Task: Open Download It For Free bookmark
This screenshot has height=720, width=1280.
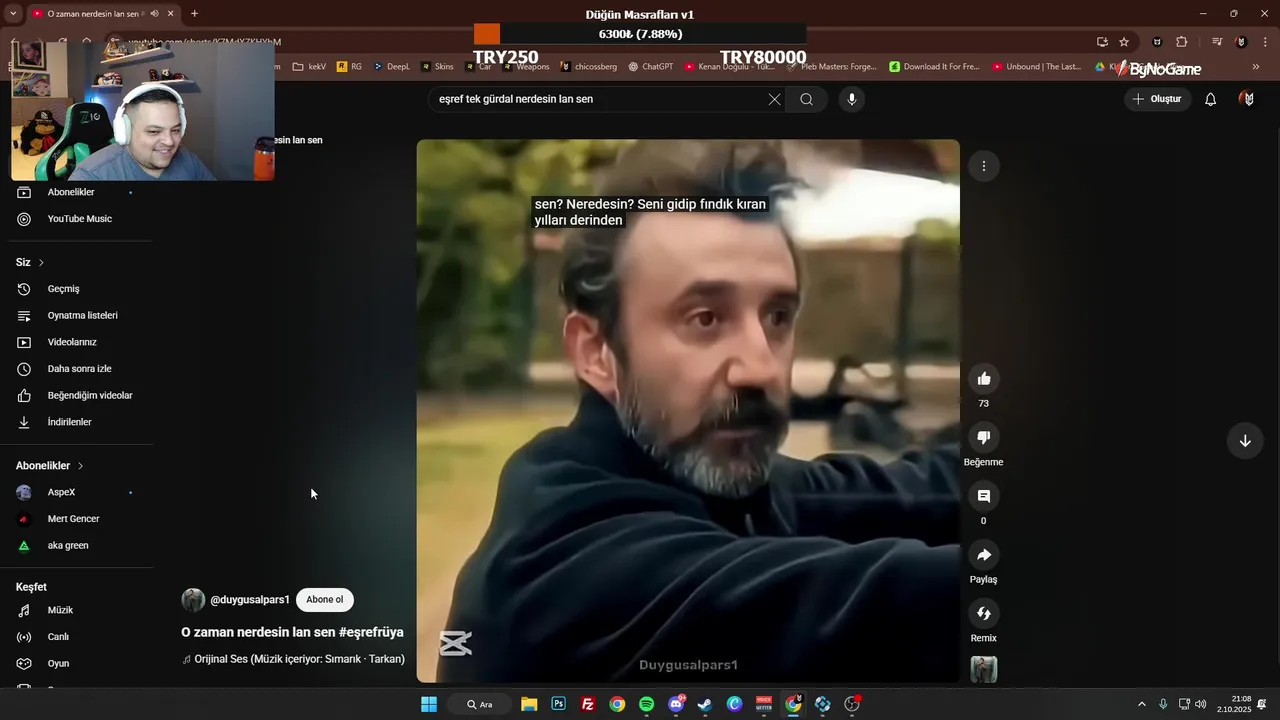Action: pyautogui.click(x=935, y=67)
